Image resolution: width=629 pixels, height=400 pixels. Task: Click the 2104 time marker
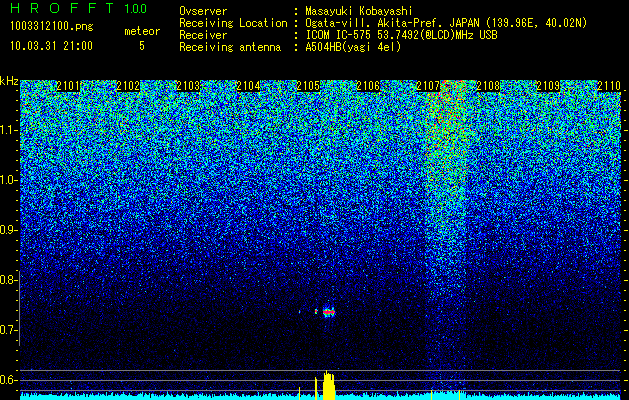click(248, 86)
